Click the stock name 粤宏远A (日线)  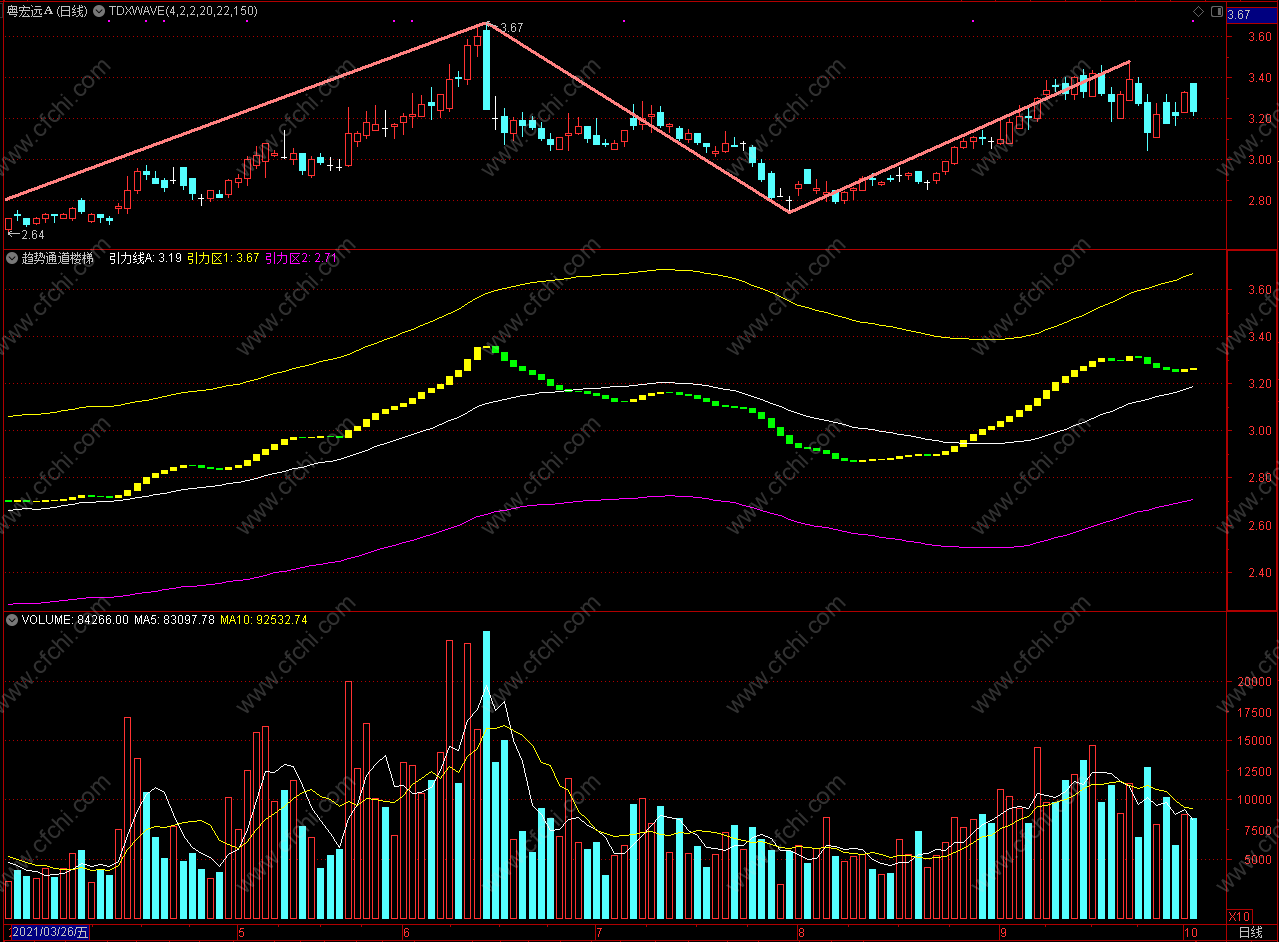[x=48, y=11]
